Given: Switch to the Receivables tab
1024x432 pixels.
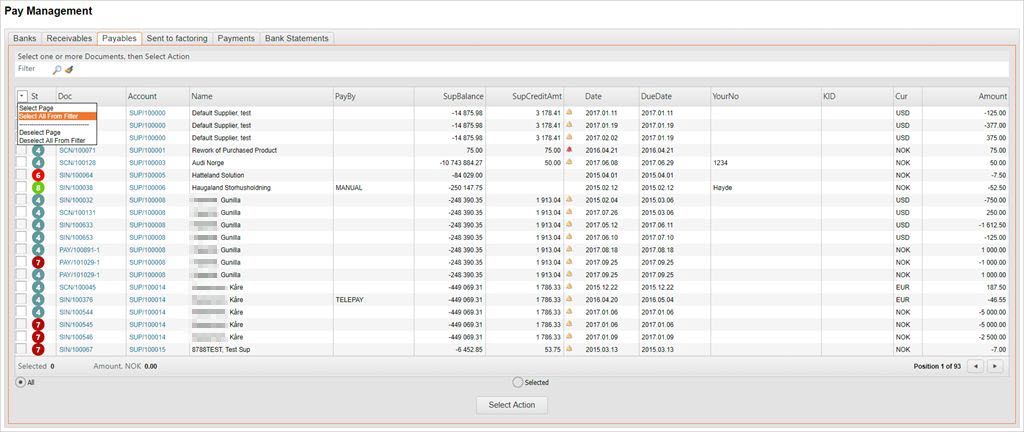Looking at the screenshot, I should 69,38.
